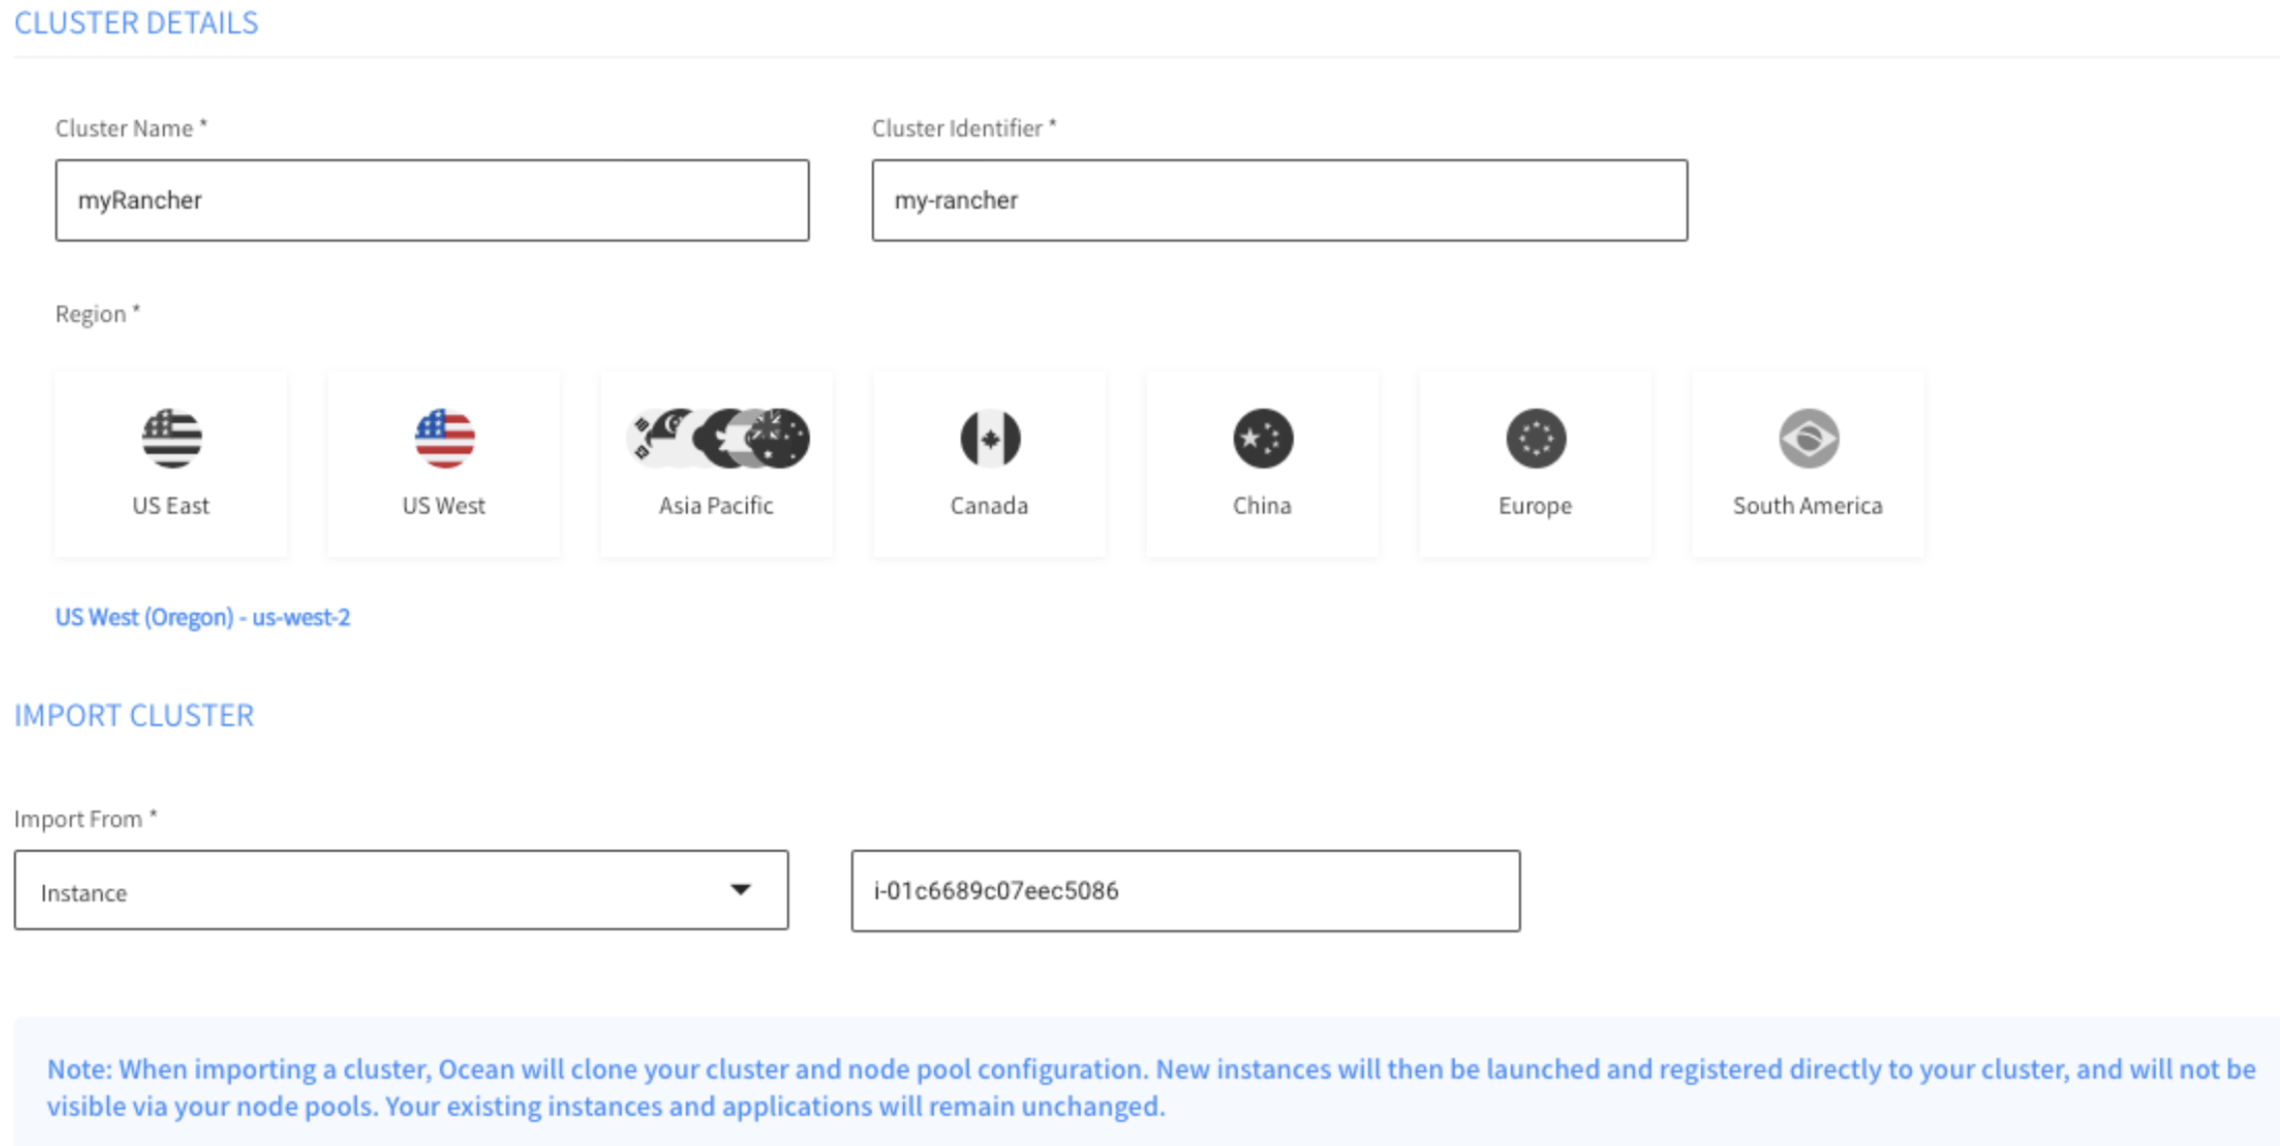Pick the South America flag icon

point(1808,438)
